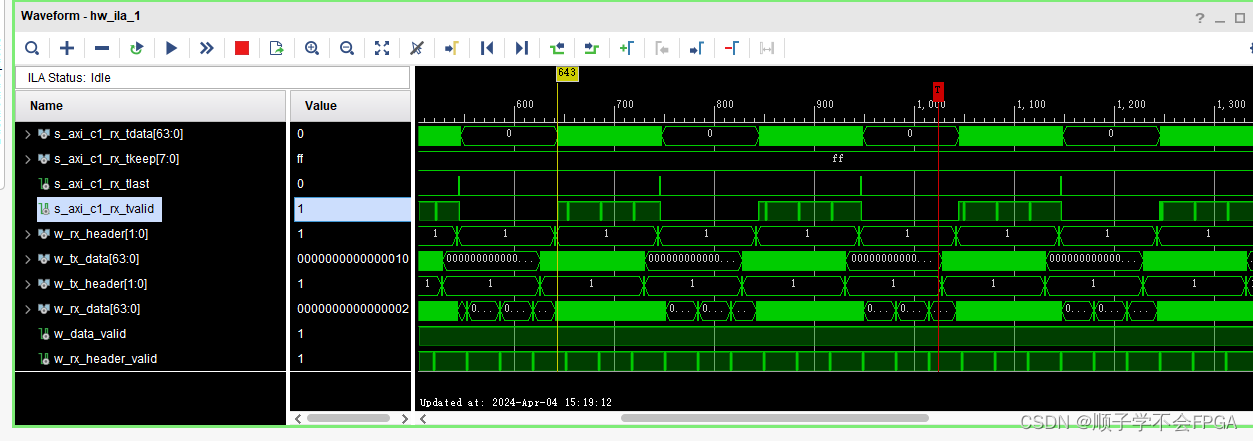
Task: Zoom fit the entire waveform
Action: 382,47
